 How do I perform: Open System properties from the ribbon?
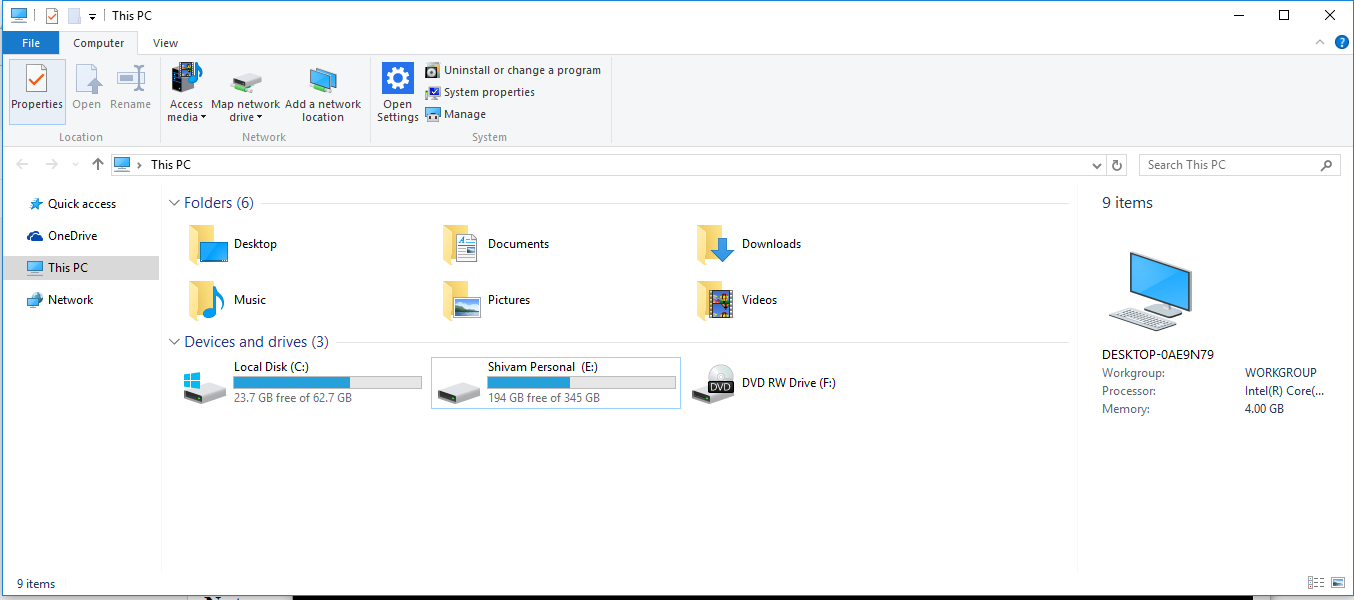pyautogui.click(x=487, y=92)
